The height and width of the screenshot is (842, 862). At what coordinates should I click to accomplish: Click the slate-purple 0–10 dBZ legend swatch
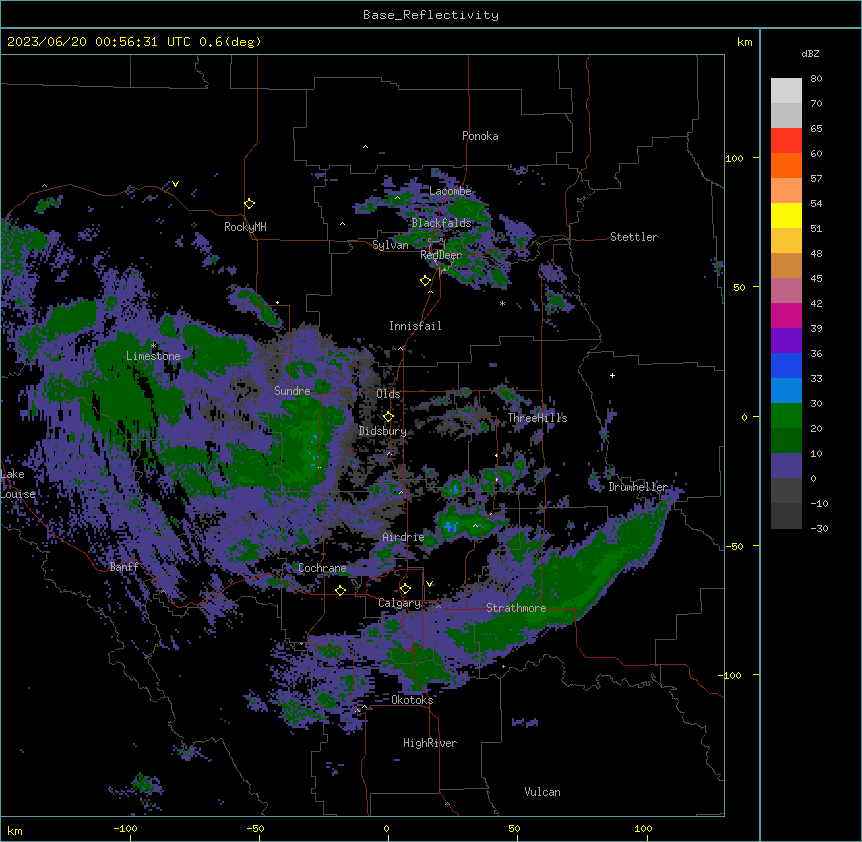pyautogui.click(x=786, y=466)
